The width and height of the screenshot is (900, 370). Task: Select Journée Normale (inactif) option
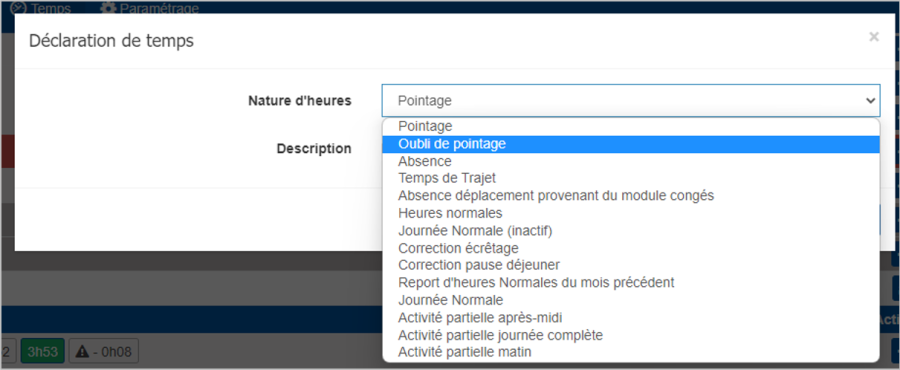631,231
